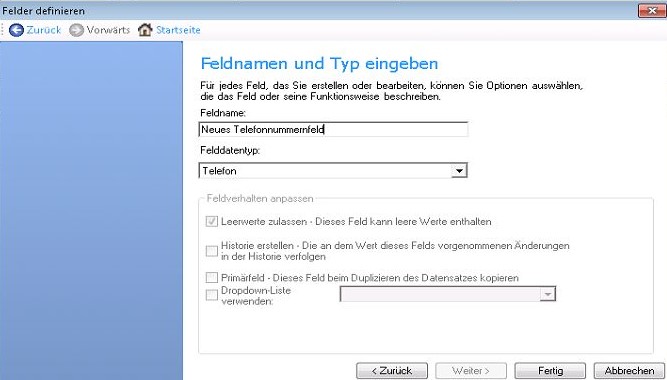This screenshot has height=380, width=667.
Task: Open the disabled Dropdown-Liste combo box
Action: pyautogui.click(x=448, y=294)
